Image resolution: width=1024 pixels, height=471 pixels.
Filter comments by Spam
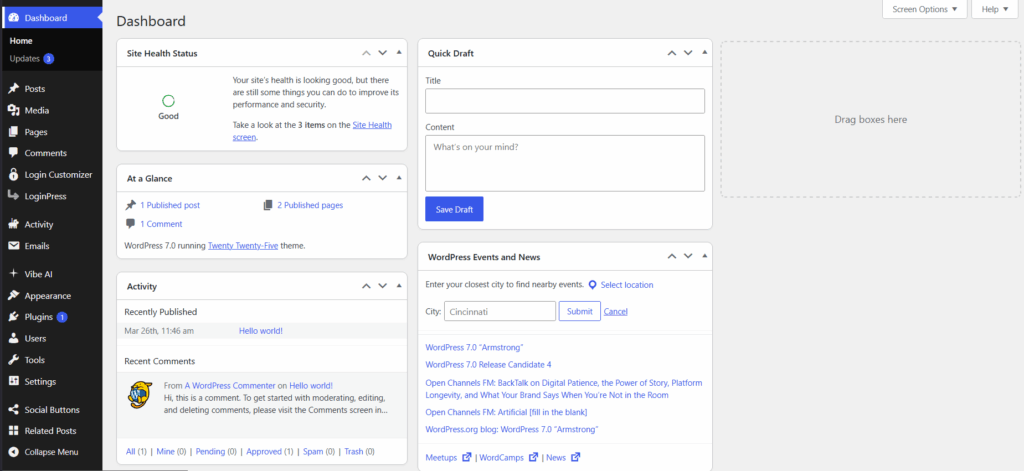coord(312,451)
